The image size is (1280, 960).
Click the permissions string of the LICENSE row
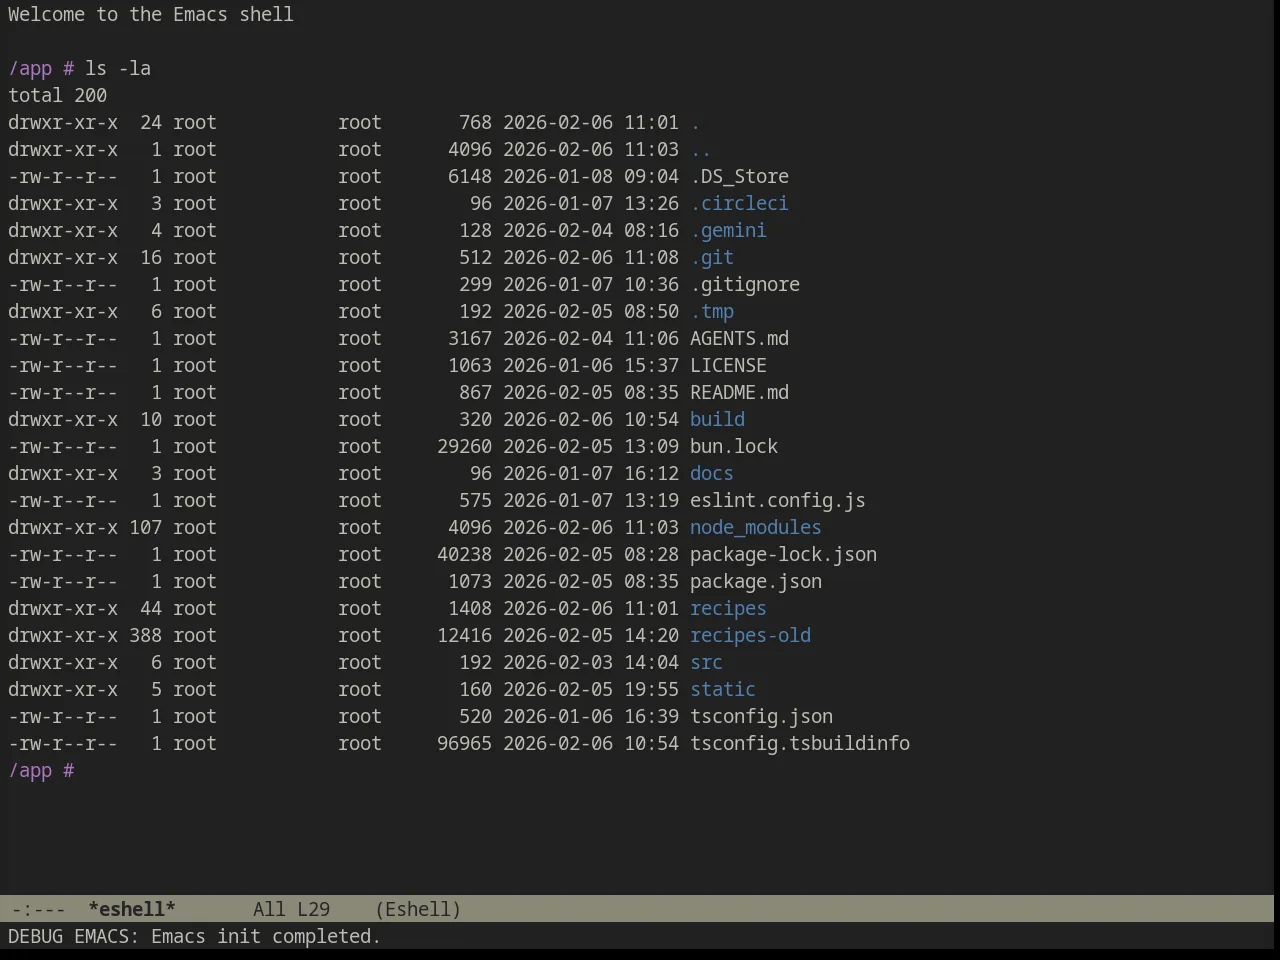(63, 365)
